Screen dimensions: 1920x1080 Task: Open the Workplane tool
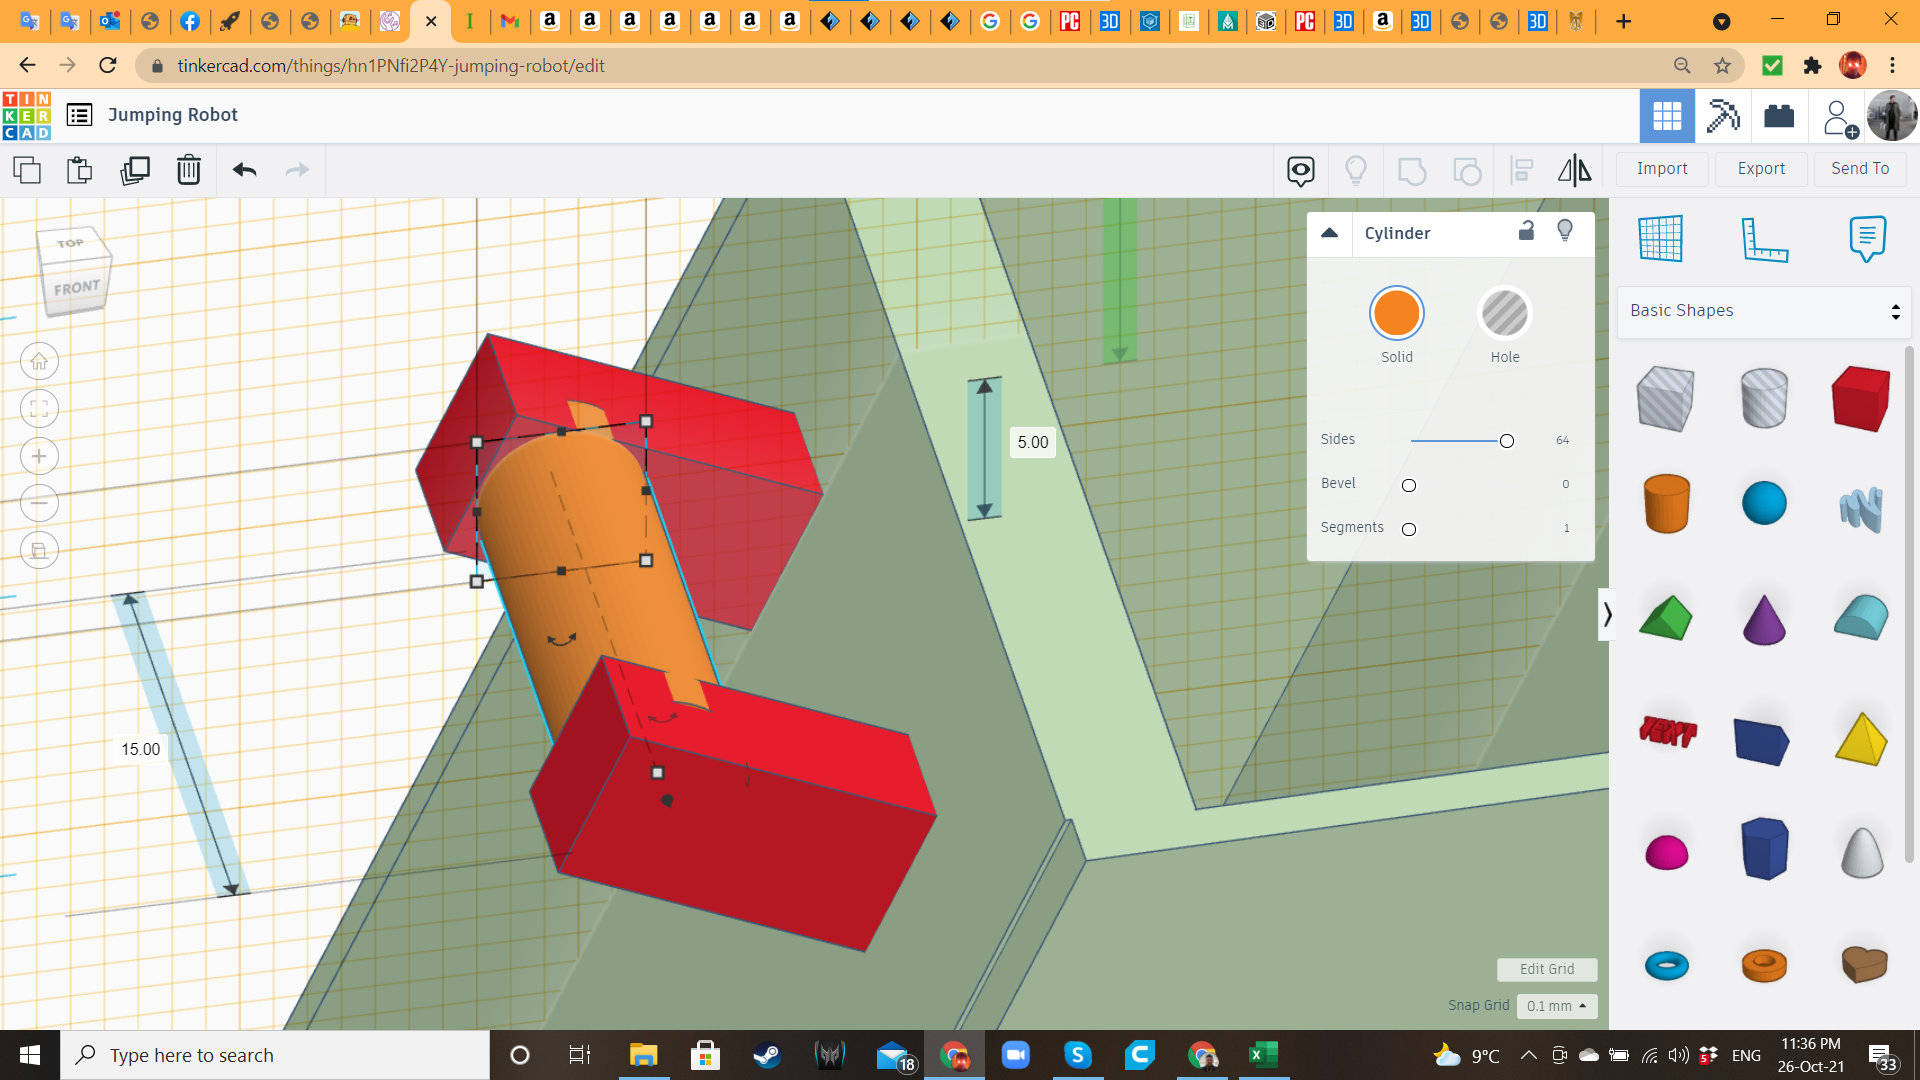click(1660, 239)
